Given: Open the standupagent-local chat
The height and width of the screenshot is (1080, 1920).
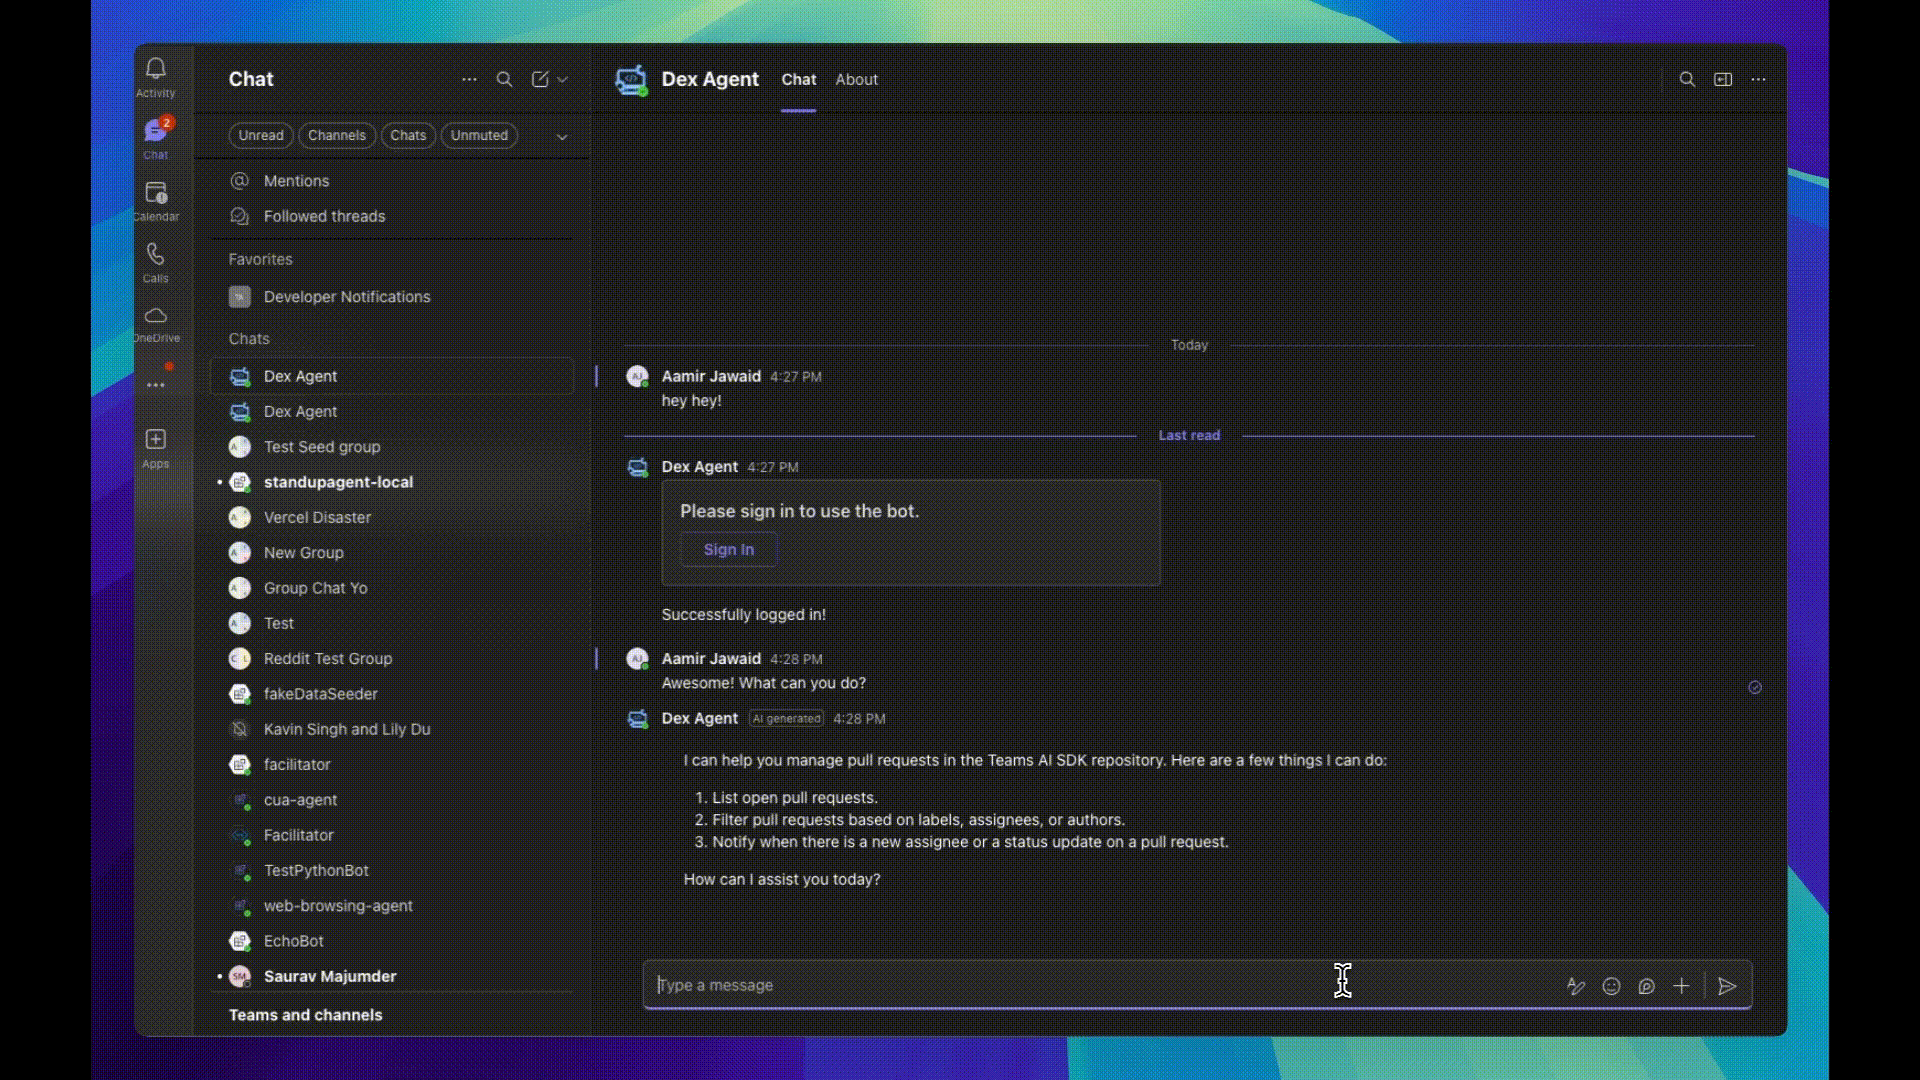Looking at the screenshot, I should pyautogui.click(x=338, y=482).
